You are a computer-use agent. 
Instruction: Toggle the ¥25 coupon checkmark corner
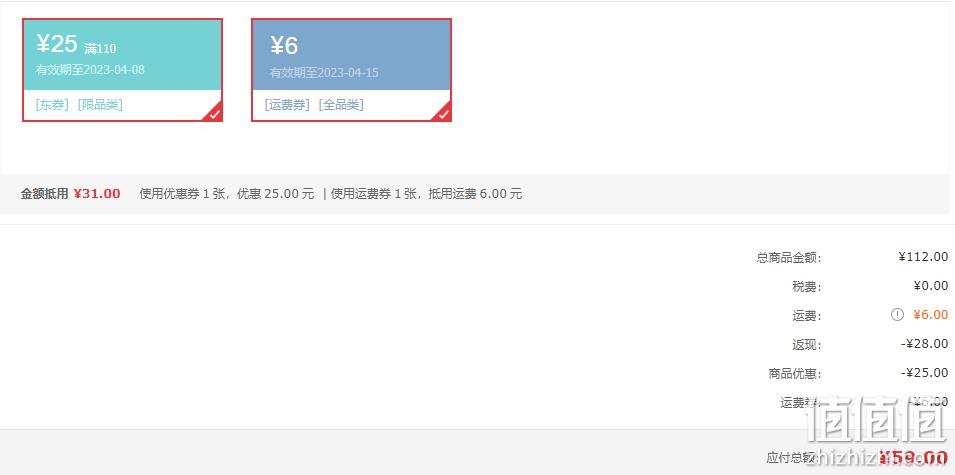click(214, 113)
